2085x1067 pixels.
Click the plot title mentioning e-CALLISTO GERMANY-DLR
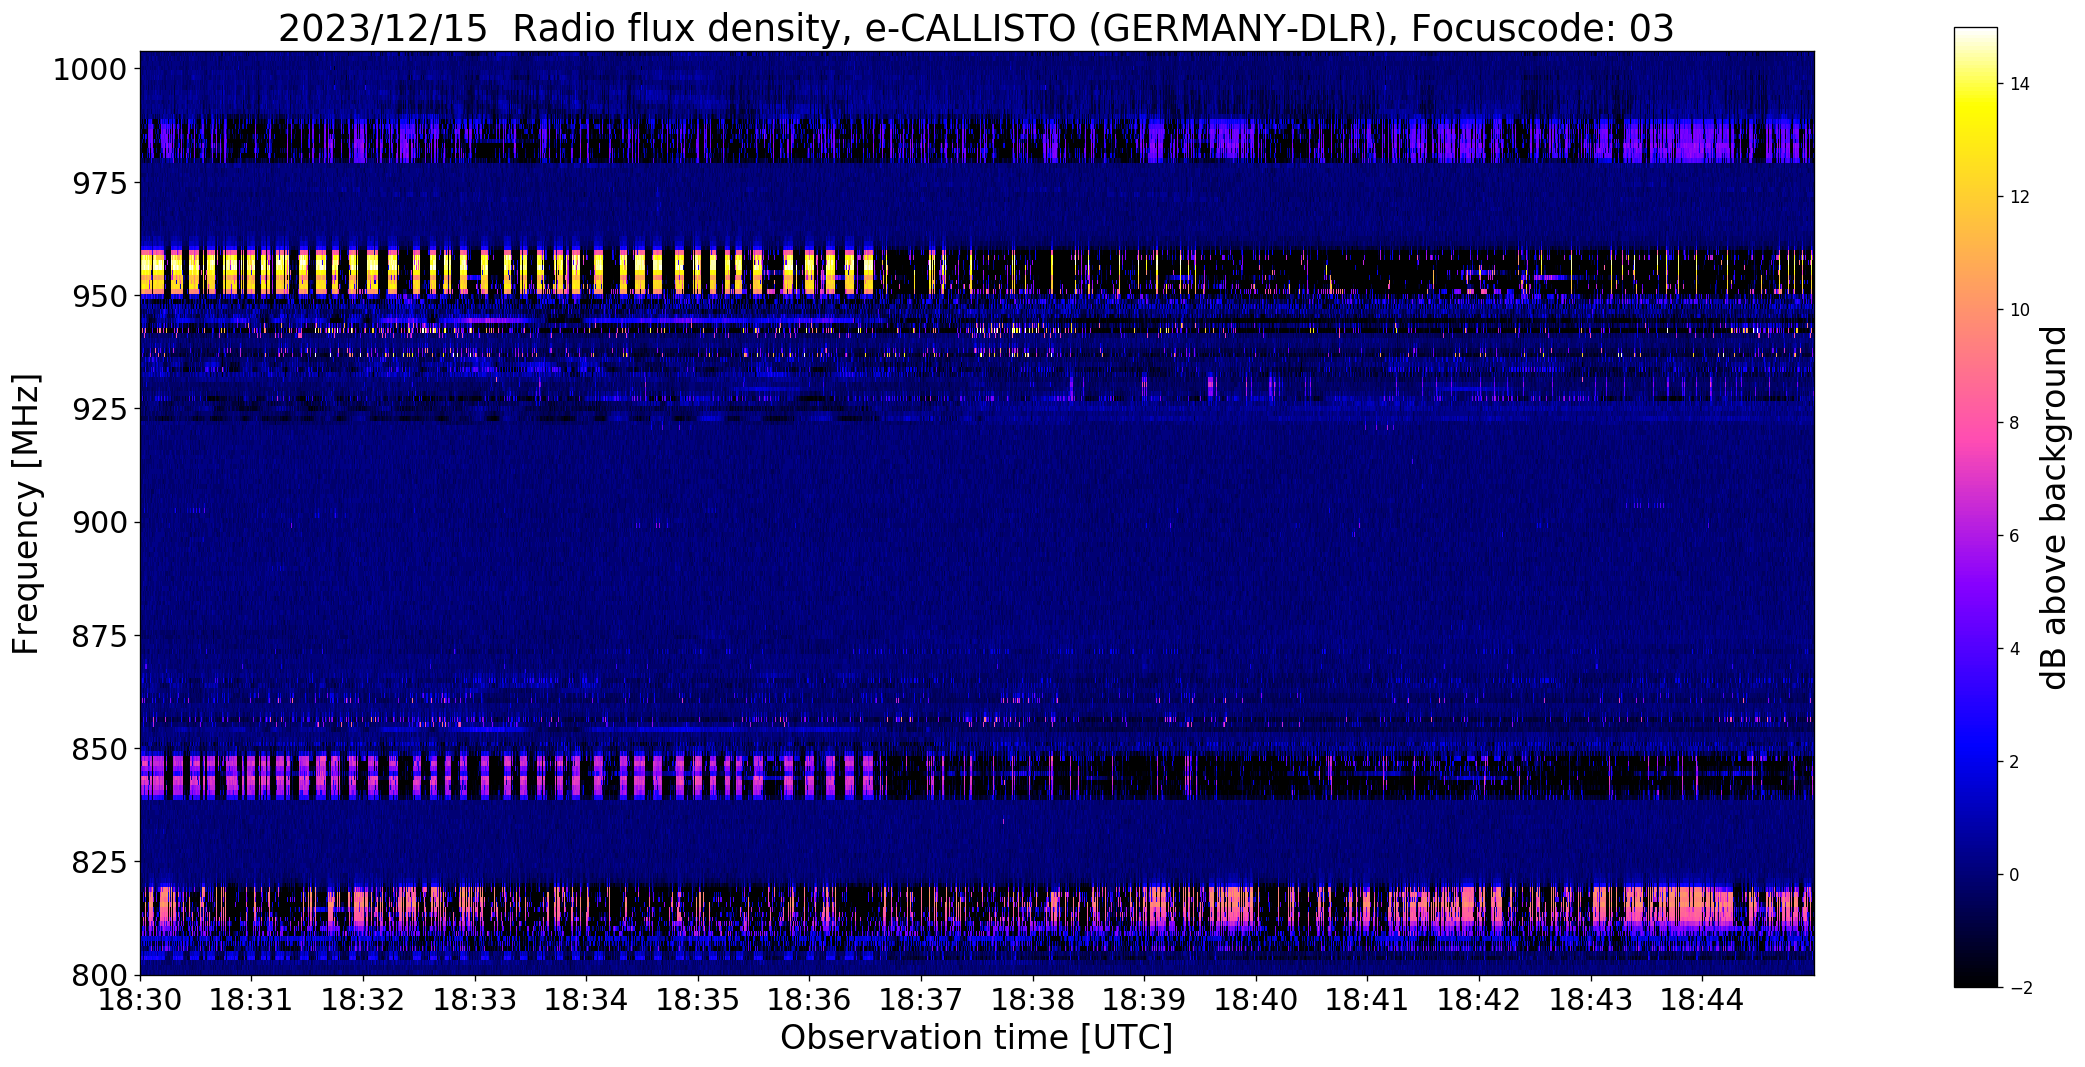976,28
